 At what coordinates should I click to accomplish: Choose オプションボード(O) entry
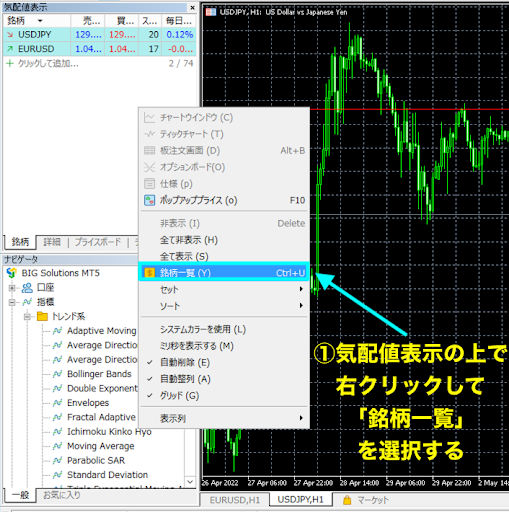pyautogui.click(x=224, y=167)
